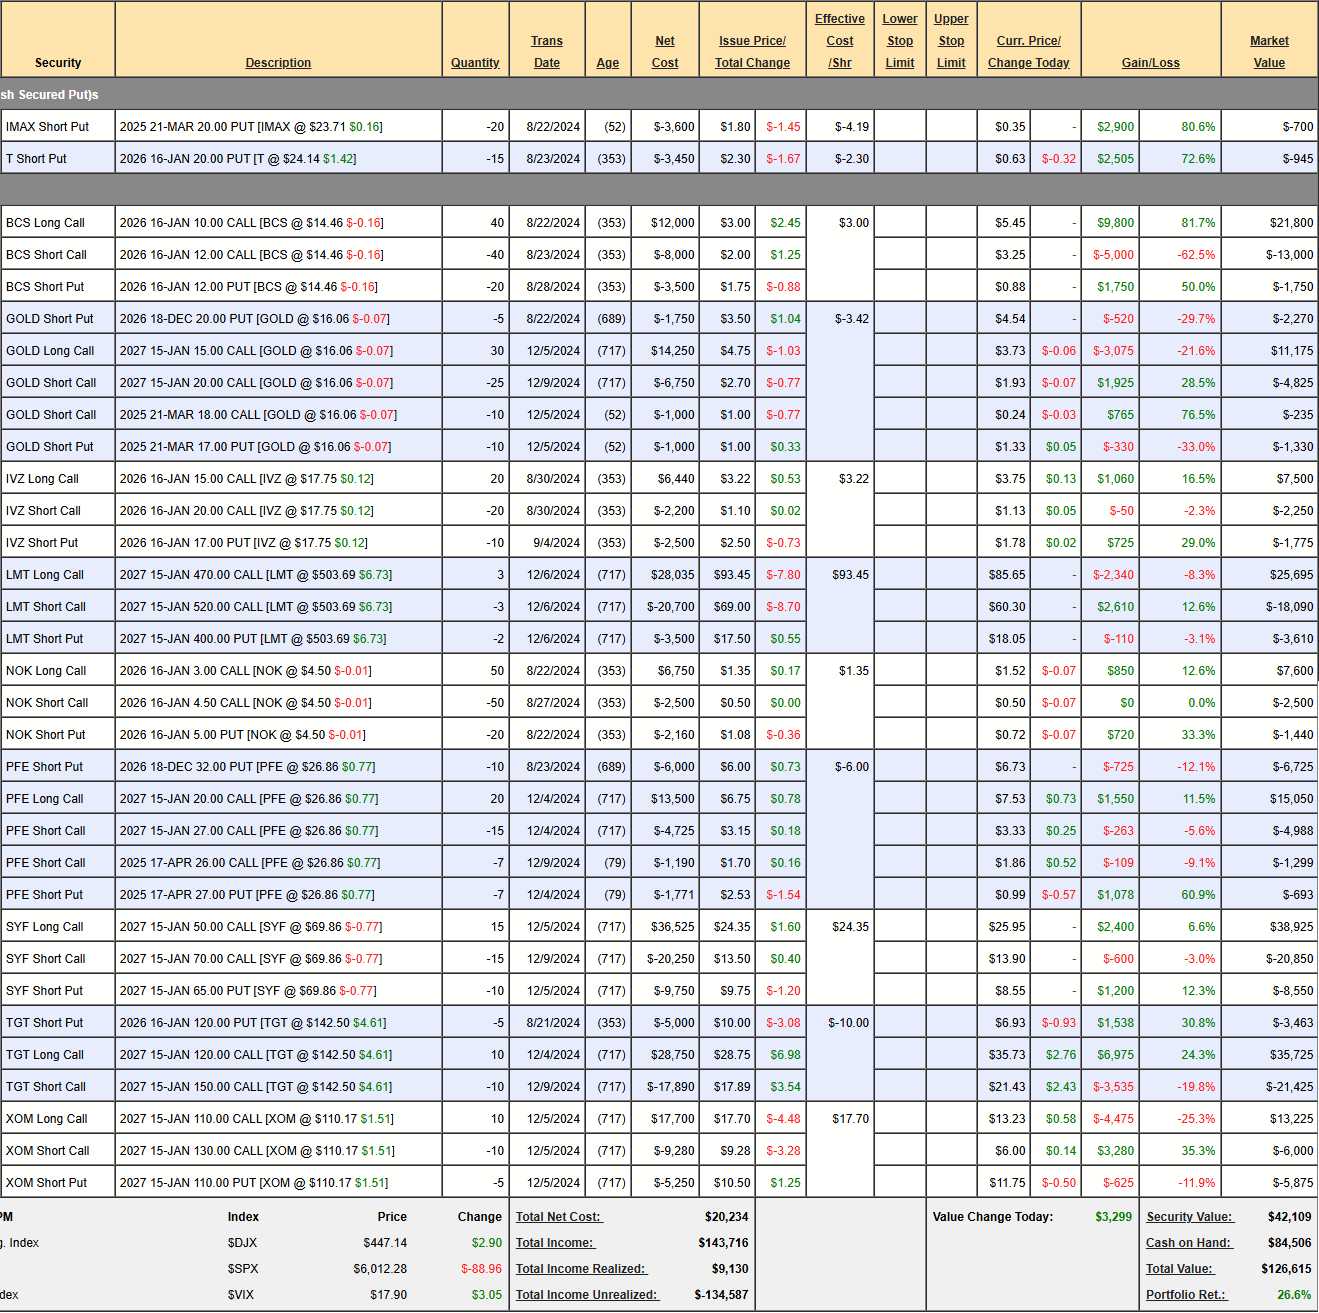The height and width of the screenshot is (1313, 1319).
Task: Select the Age column header
Action: coord(607,63)
